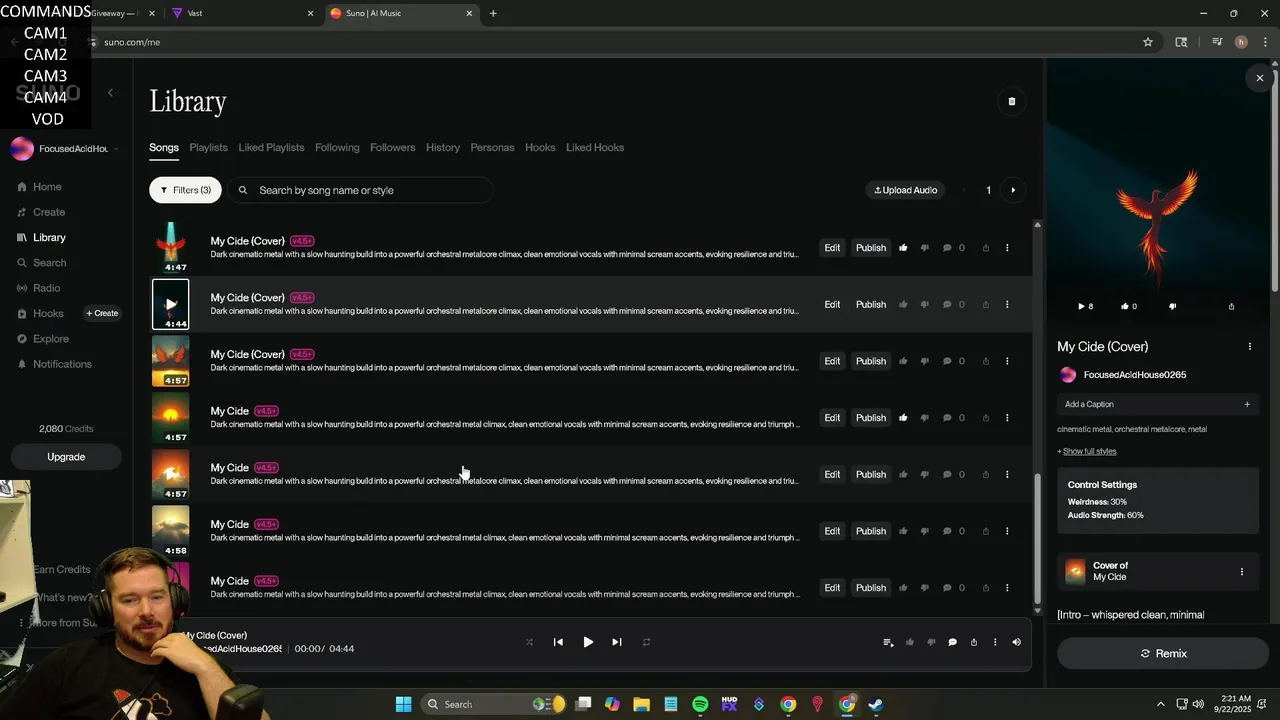Share the song from the bottom player bar
The image size is (1280, 720).
click(974, 642)
